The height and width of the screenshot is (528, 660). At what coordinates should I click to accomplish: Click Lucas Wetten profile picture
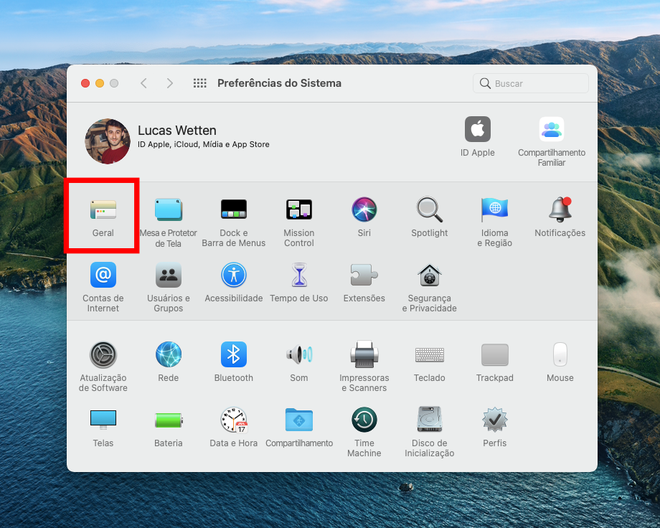[x=108, y=141]
